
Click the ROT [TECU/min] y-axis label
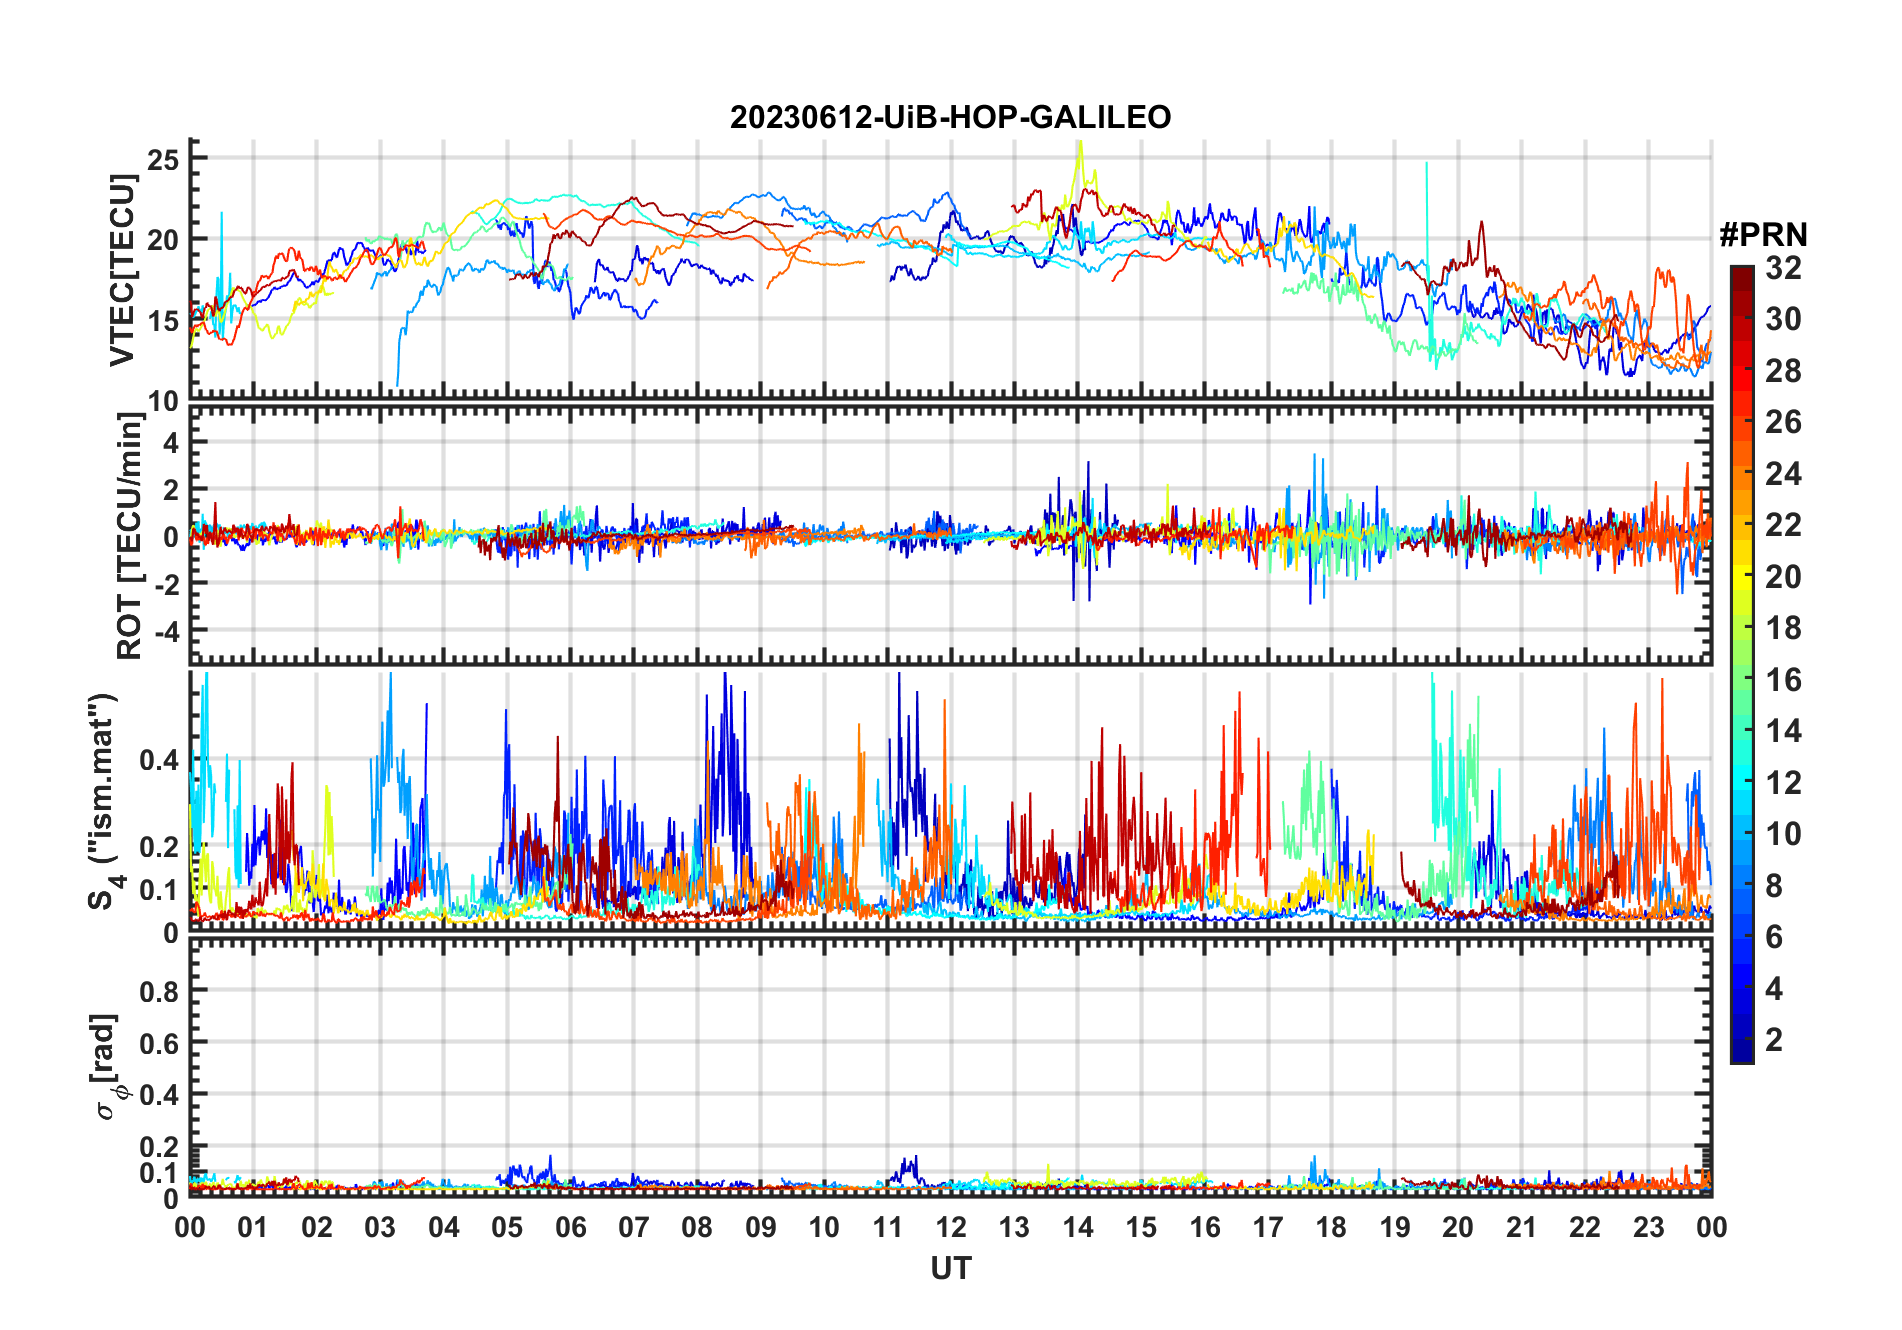click(129, 537)
